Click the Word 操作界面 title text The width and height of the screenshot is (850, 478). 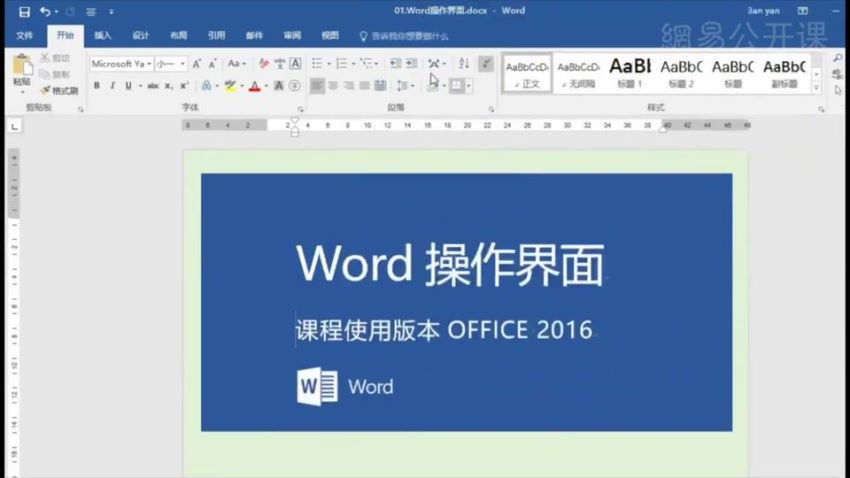click(450, 264)
